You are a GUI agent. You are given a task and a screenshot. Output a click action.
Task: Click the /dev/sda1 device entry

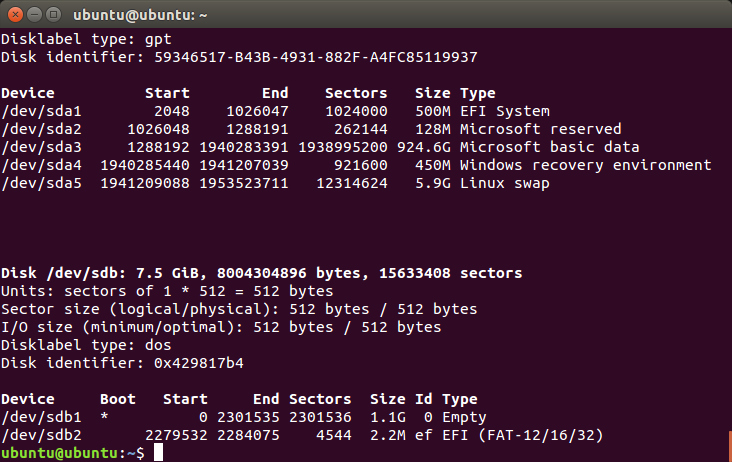coord(41,111)
